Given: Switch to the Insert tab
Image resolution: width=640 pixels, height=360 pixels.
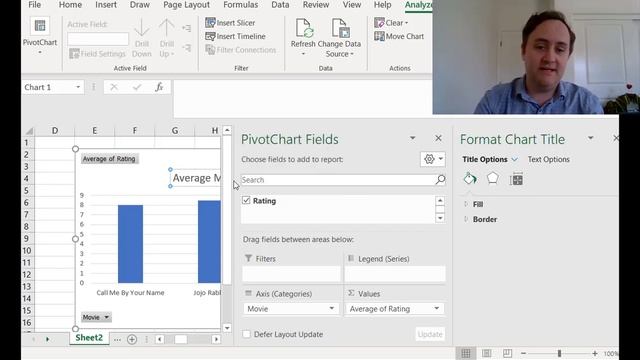Looking at the screenshot, I should (106, 5).
